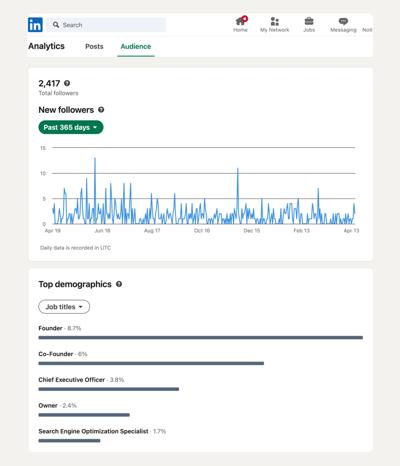Click the Home icon with notification badge
The height and width of the screenshot is (466, 400).
coord(241,21)
